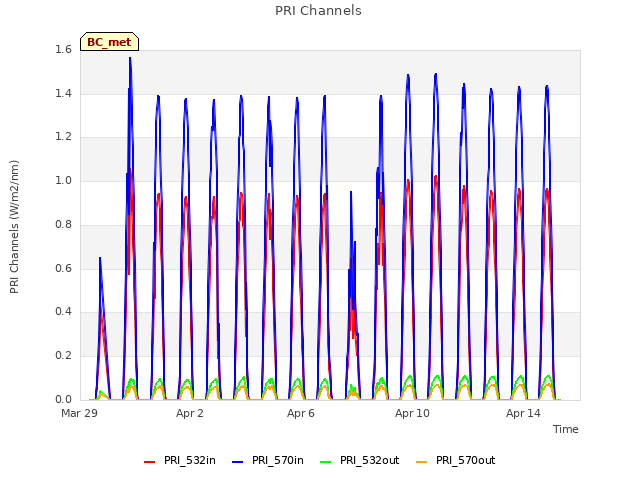Click the Time x-axis label
The image size is (640, 480).
[x=565, y=429]
